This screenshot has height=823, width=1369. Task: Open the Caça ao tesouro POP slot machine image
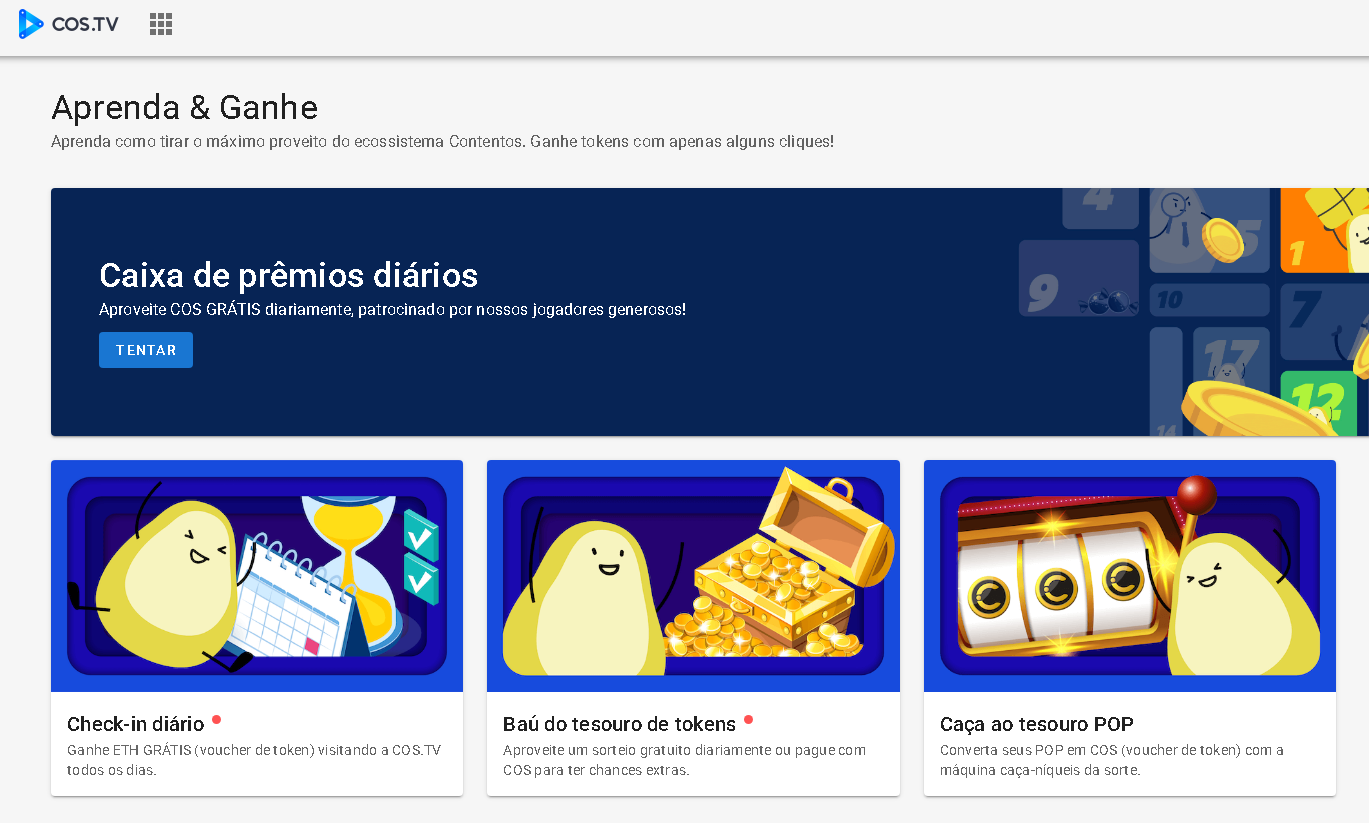pos(1130,576)
